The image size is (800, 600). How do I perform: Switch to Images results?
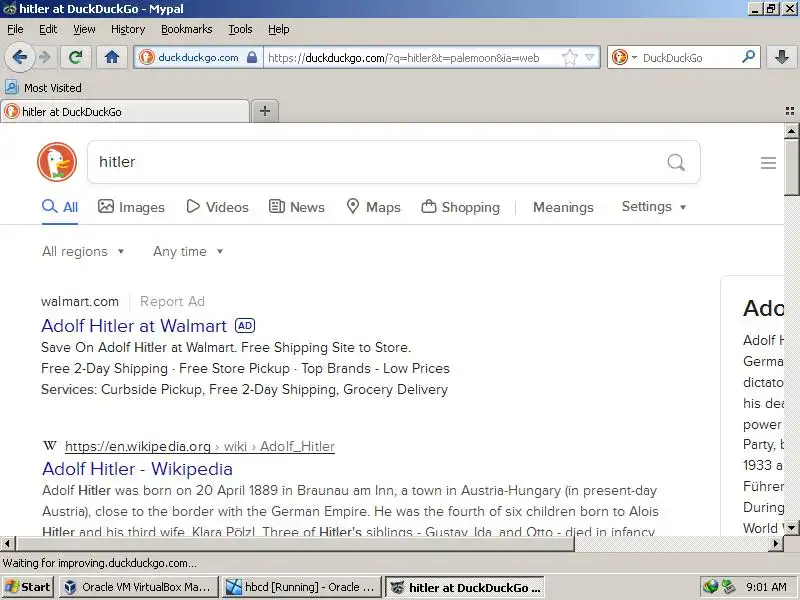pyautogui.click(x=131, y=207)
